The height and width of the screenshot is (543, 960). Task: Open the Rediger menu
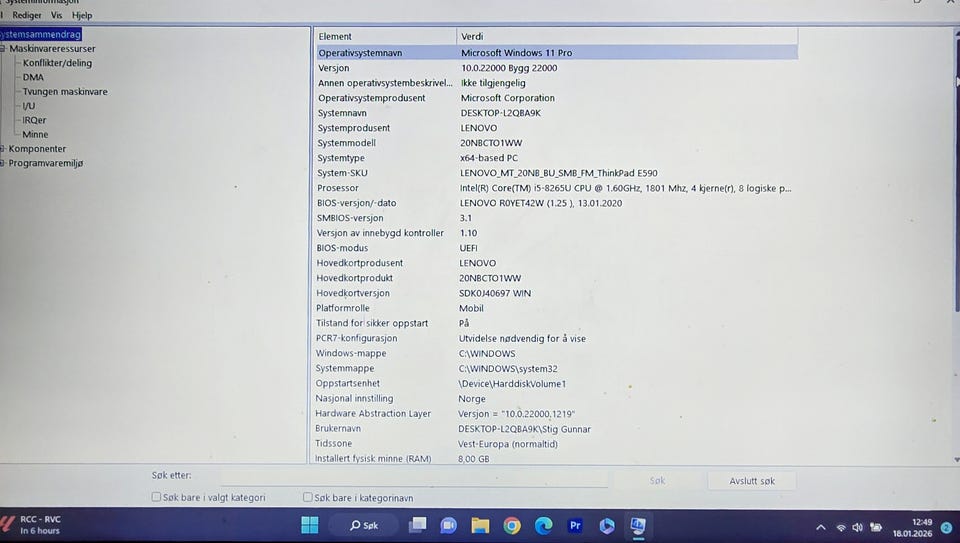pos(27,15)
